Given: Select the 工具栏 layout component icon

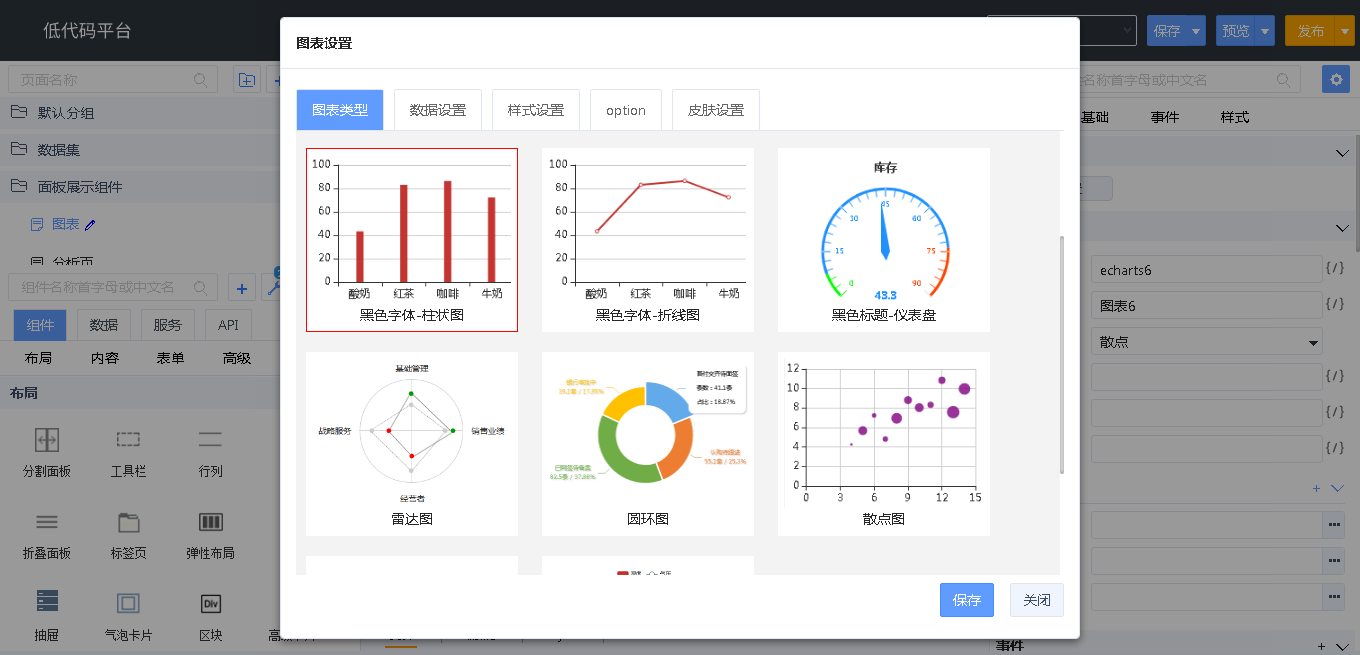Looking at the screenshot, I should coord(128,439).
